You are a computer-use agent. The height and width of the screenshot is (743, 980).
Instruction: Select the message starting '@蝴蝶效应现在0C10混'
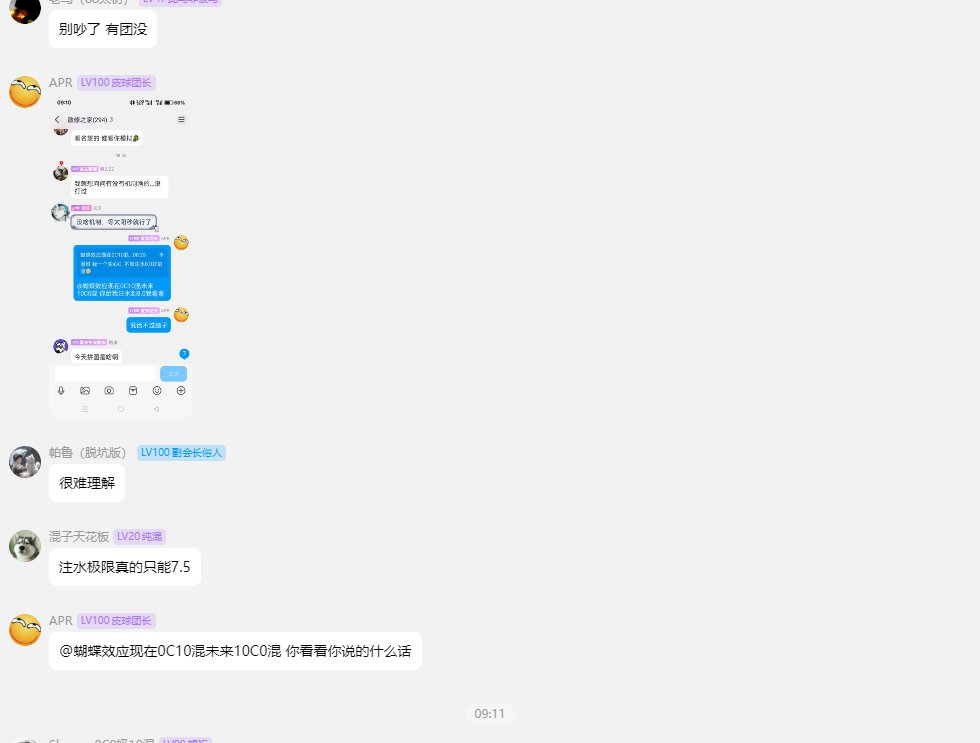coord(236,651)
